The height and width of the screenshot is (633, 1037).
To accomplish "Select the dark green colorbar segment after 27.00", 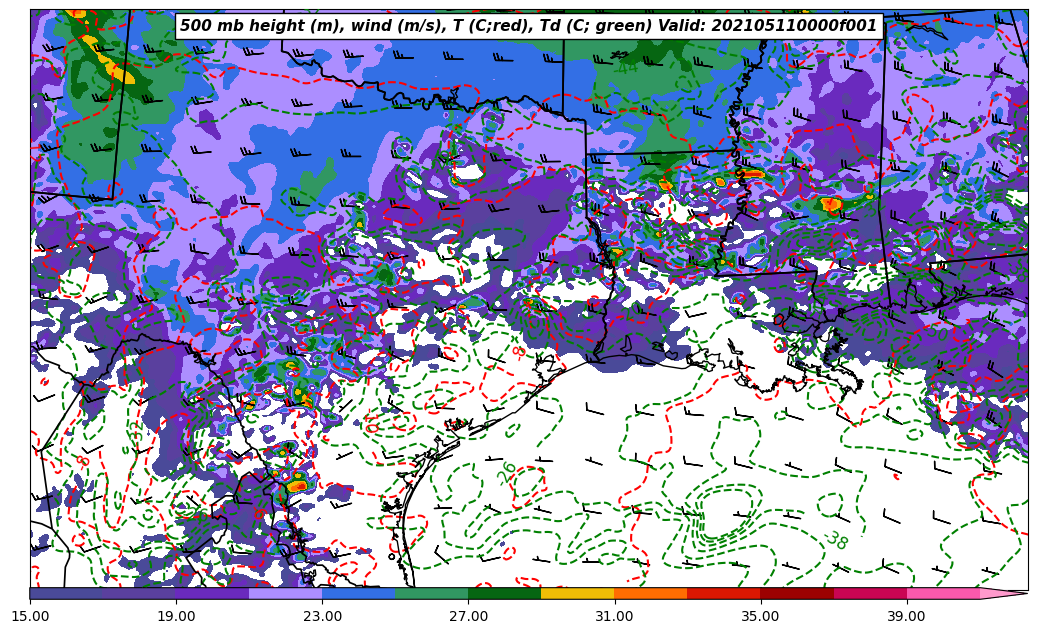I will tap(505, 593).
